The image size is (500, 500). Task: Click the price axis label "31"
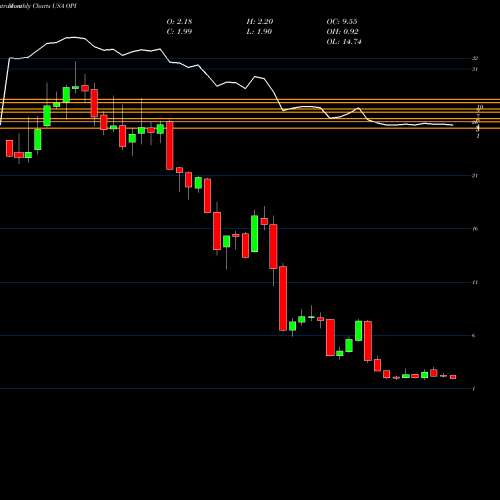(x=475, y=69)
